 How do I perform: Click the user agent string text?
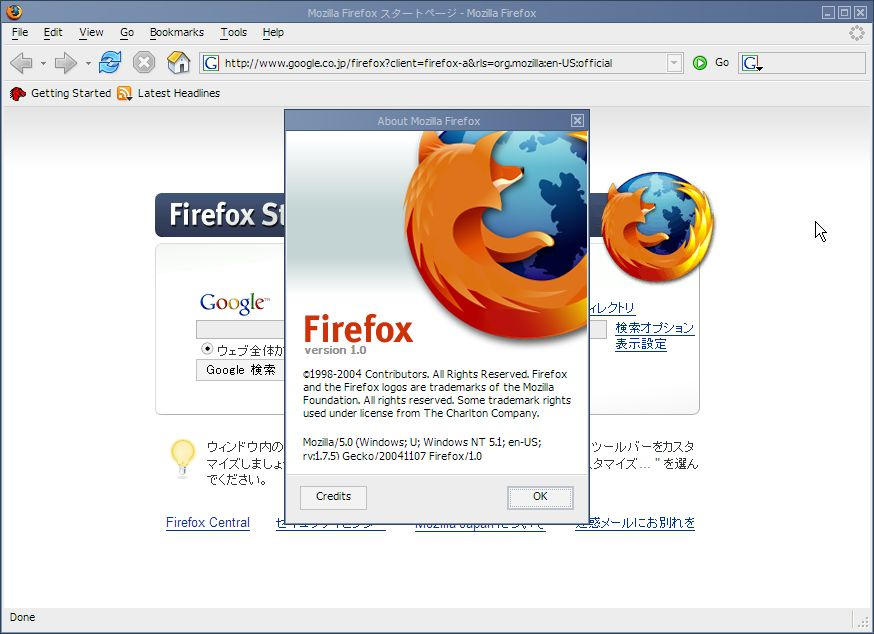(422, 449)
